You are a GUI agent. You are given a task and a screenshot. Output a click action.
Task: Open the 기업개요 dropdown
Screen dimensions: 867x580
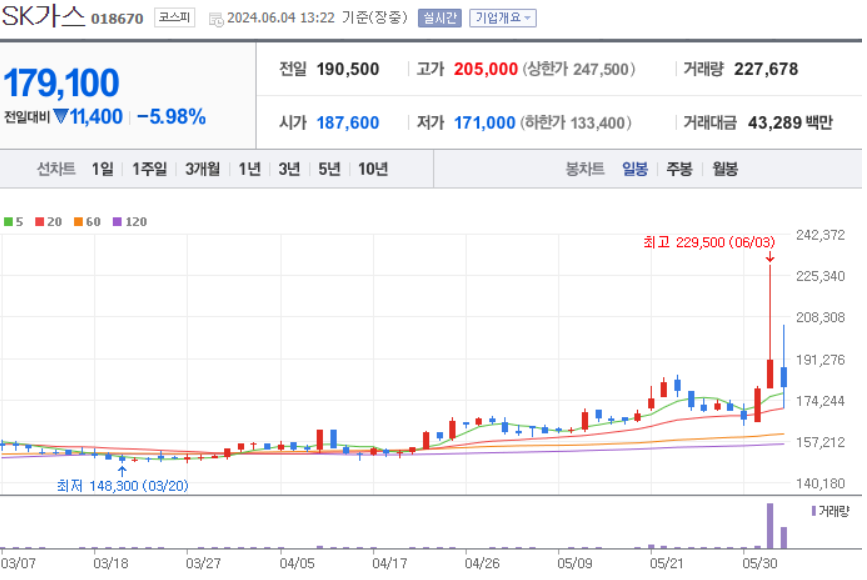503,18
